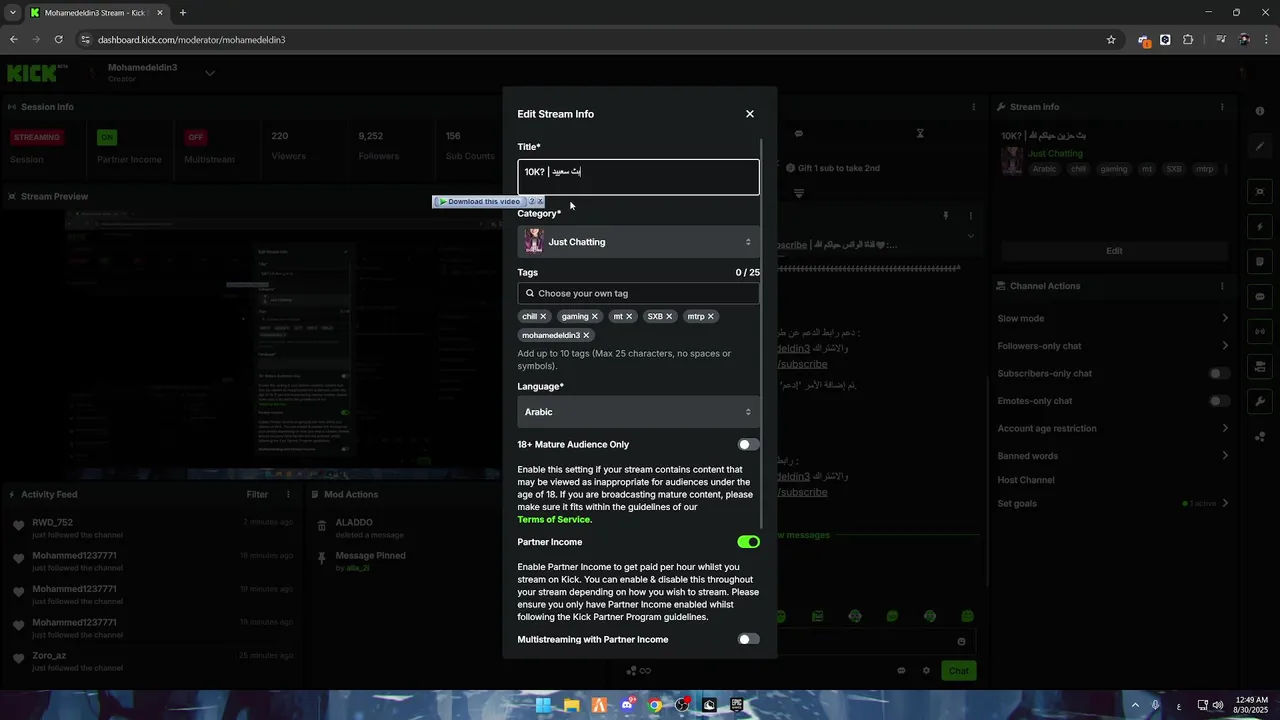
Task: Reload the page
Action: click(59, 40)
